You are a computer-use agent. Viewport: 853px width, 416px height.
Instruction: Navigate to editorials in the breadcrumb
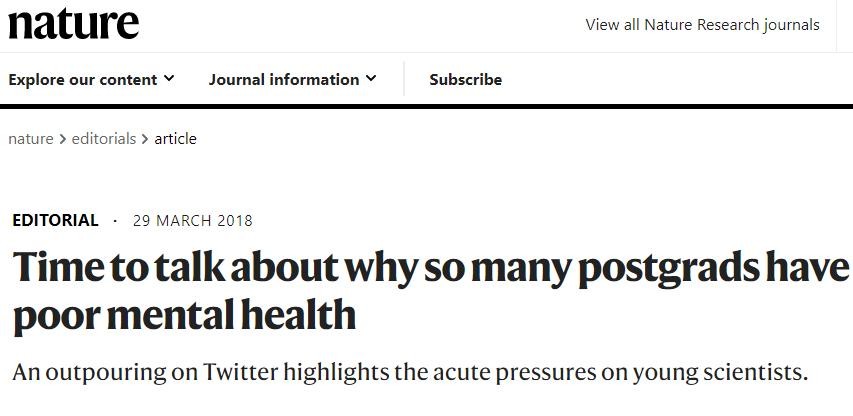coord(103,139)
